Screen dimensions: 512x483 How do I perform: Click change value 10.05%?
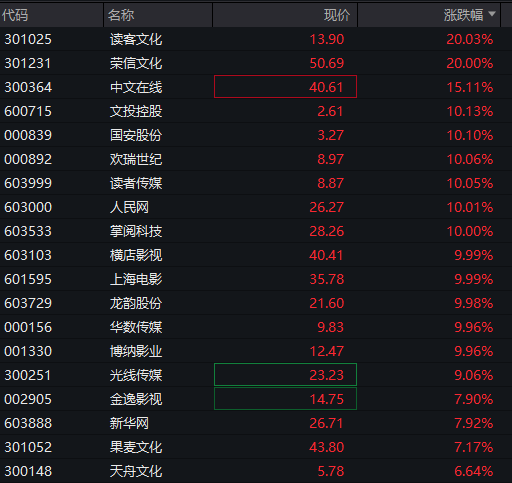point(470,183)
